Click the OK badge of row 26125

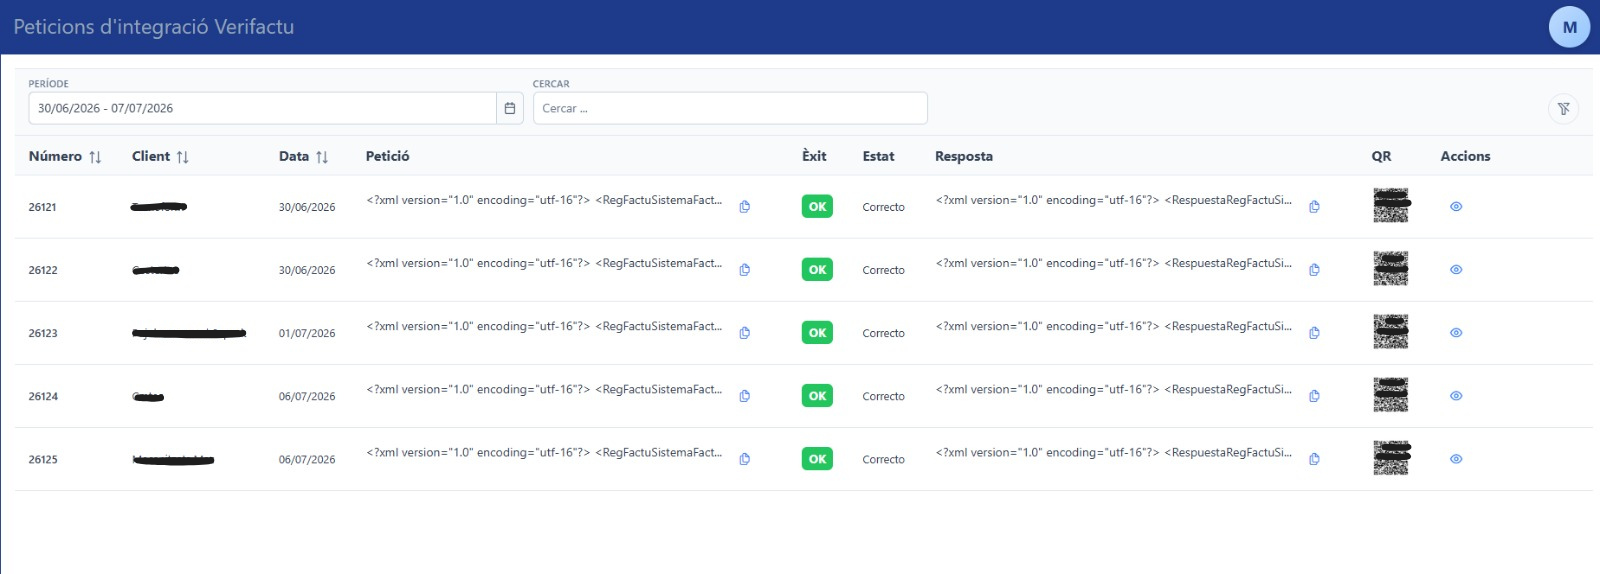tap(817, 459)
